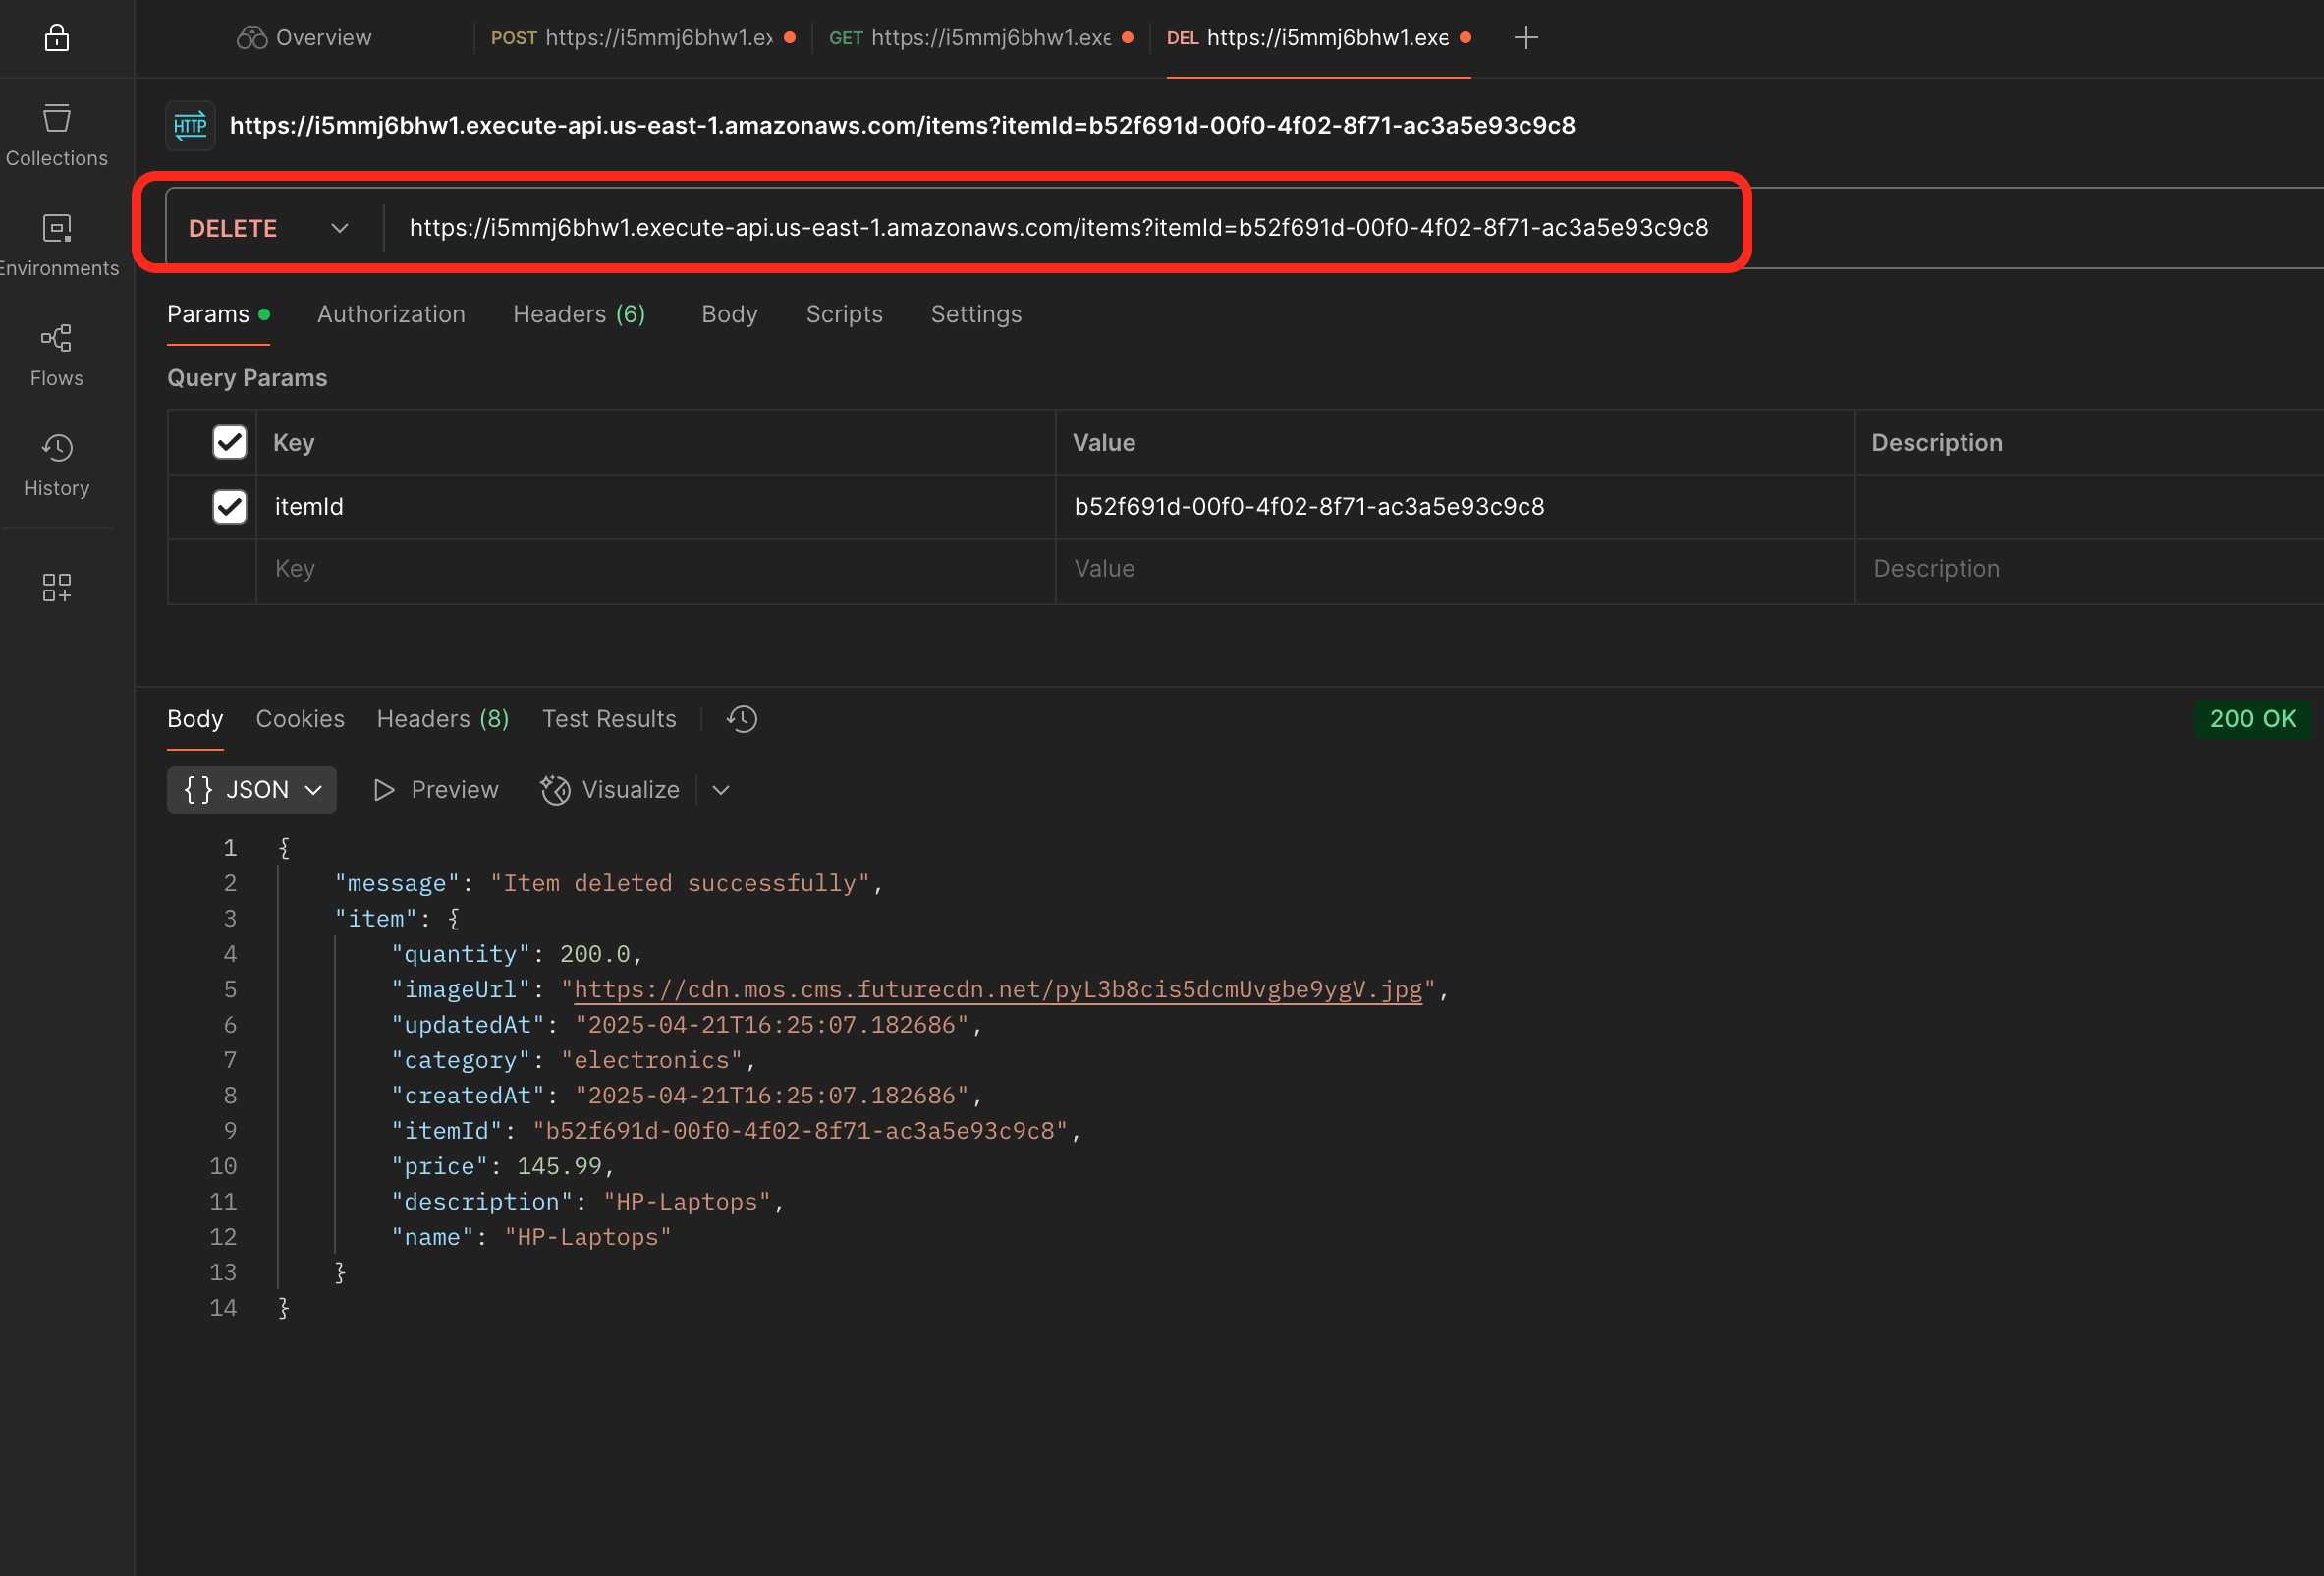2324x1576 pixels.
Task: Open the Test Results tab
Action: click(609, 719)
